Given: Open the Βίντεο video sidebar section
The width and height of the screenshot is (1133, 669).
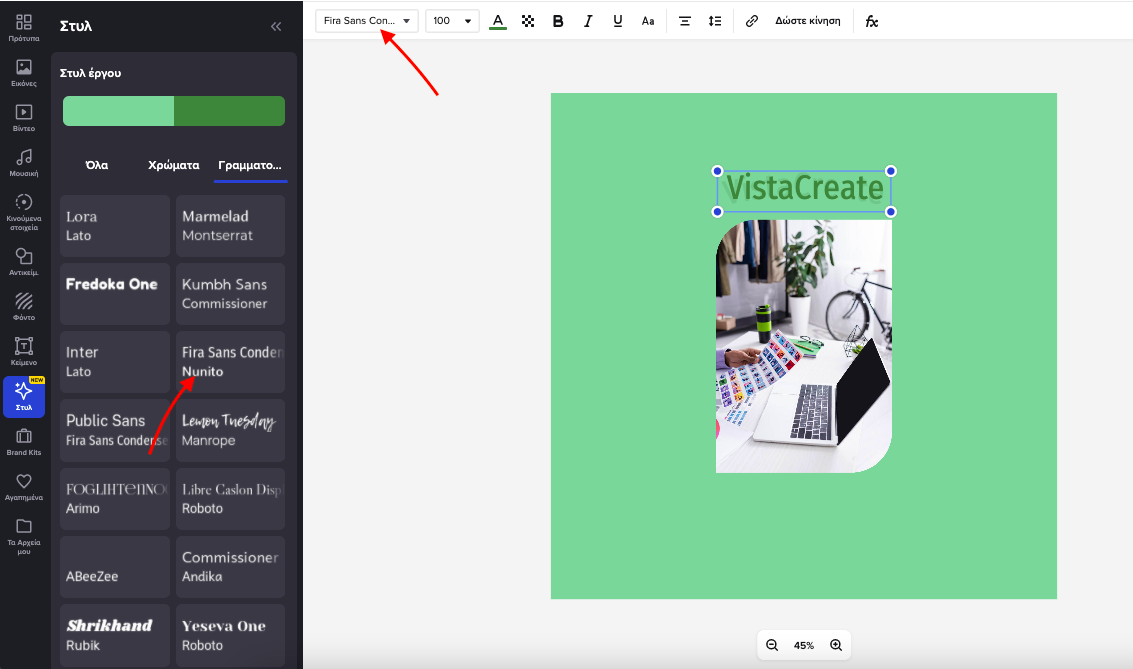Looking at the screenshot, I should 24,118.
